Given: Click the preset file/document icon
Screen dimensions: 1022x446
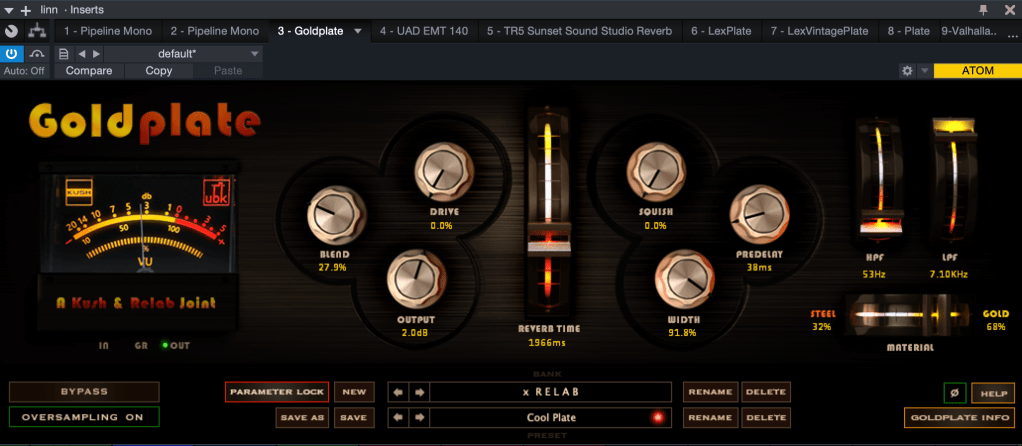Looking at the screenshot, I should 64,54.
